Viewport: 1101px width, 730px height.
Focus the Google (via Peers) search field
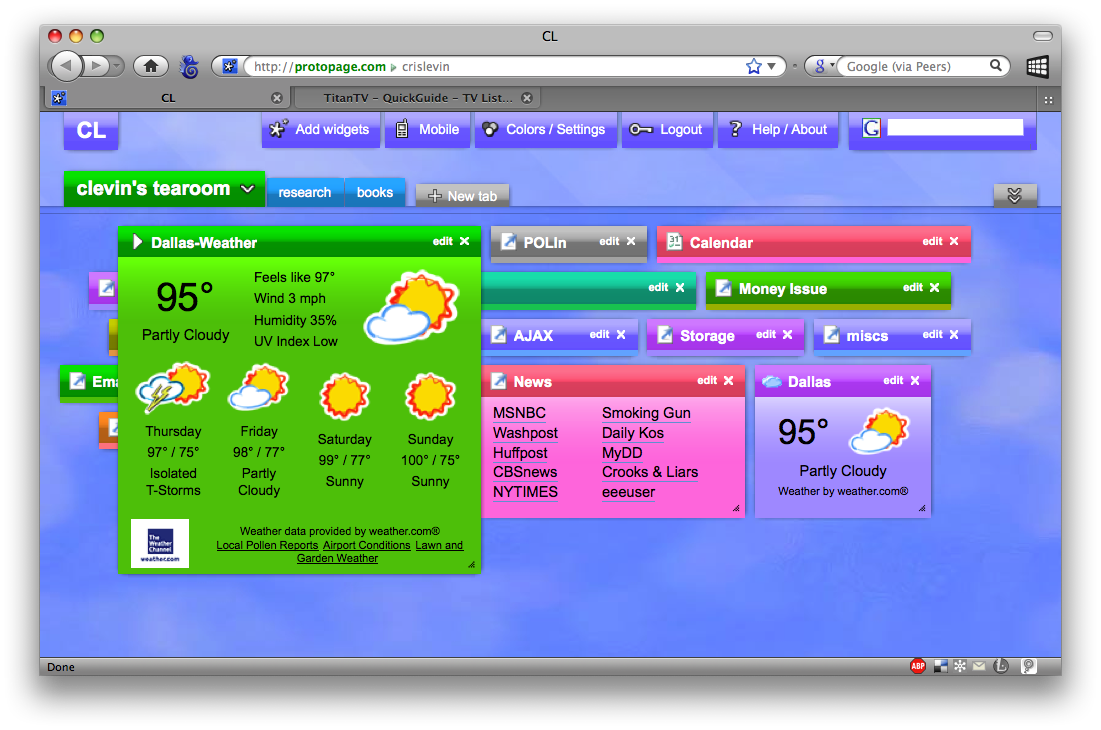click(x=913, y=67)
